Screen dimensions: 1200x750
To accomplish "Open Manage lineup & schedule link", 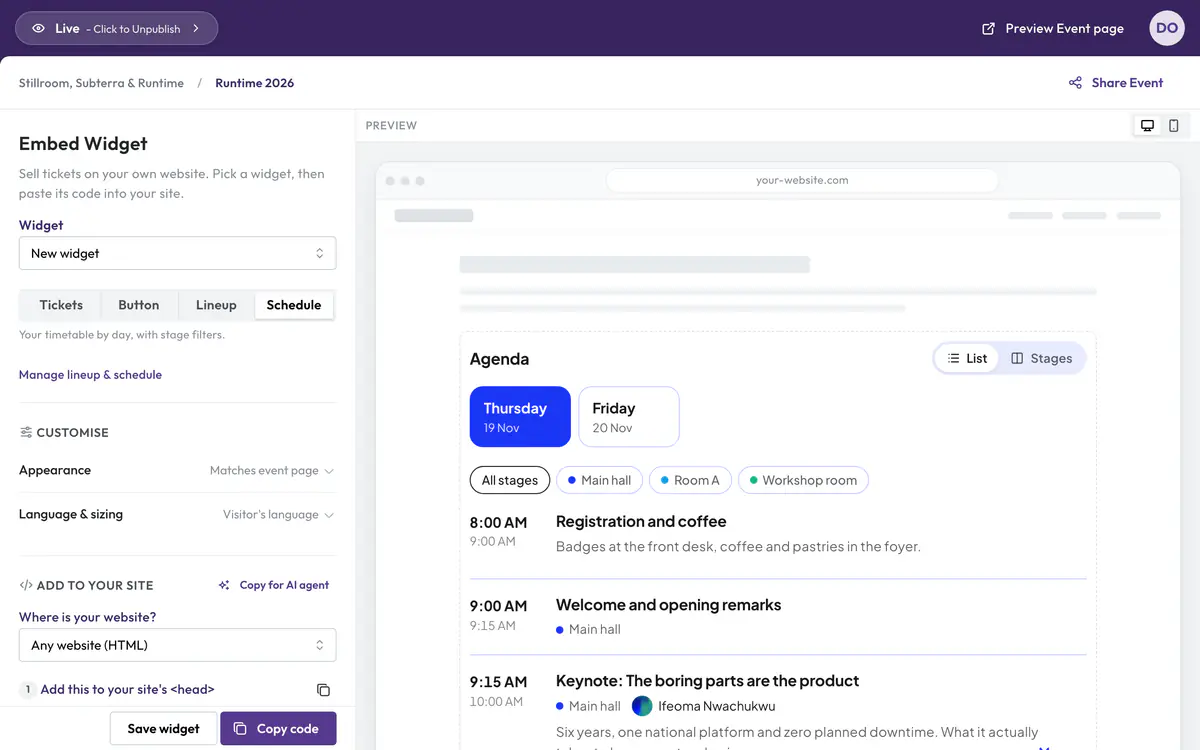I will point(90,375).
